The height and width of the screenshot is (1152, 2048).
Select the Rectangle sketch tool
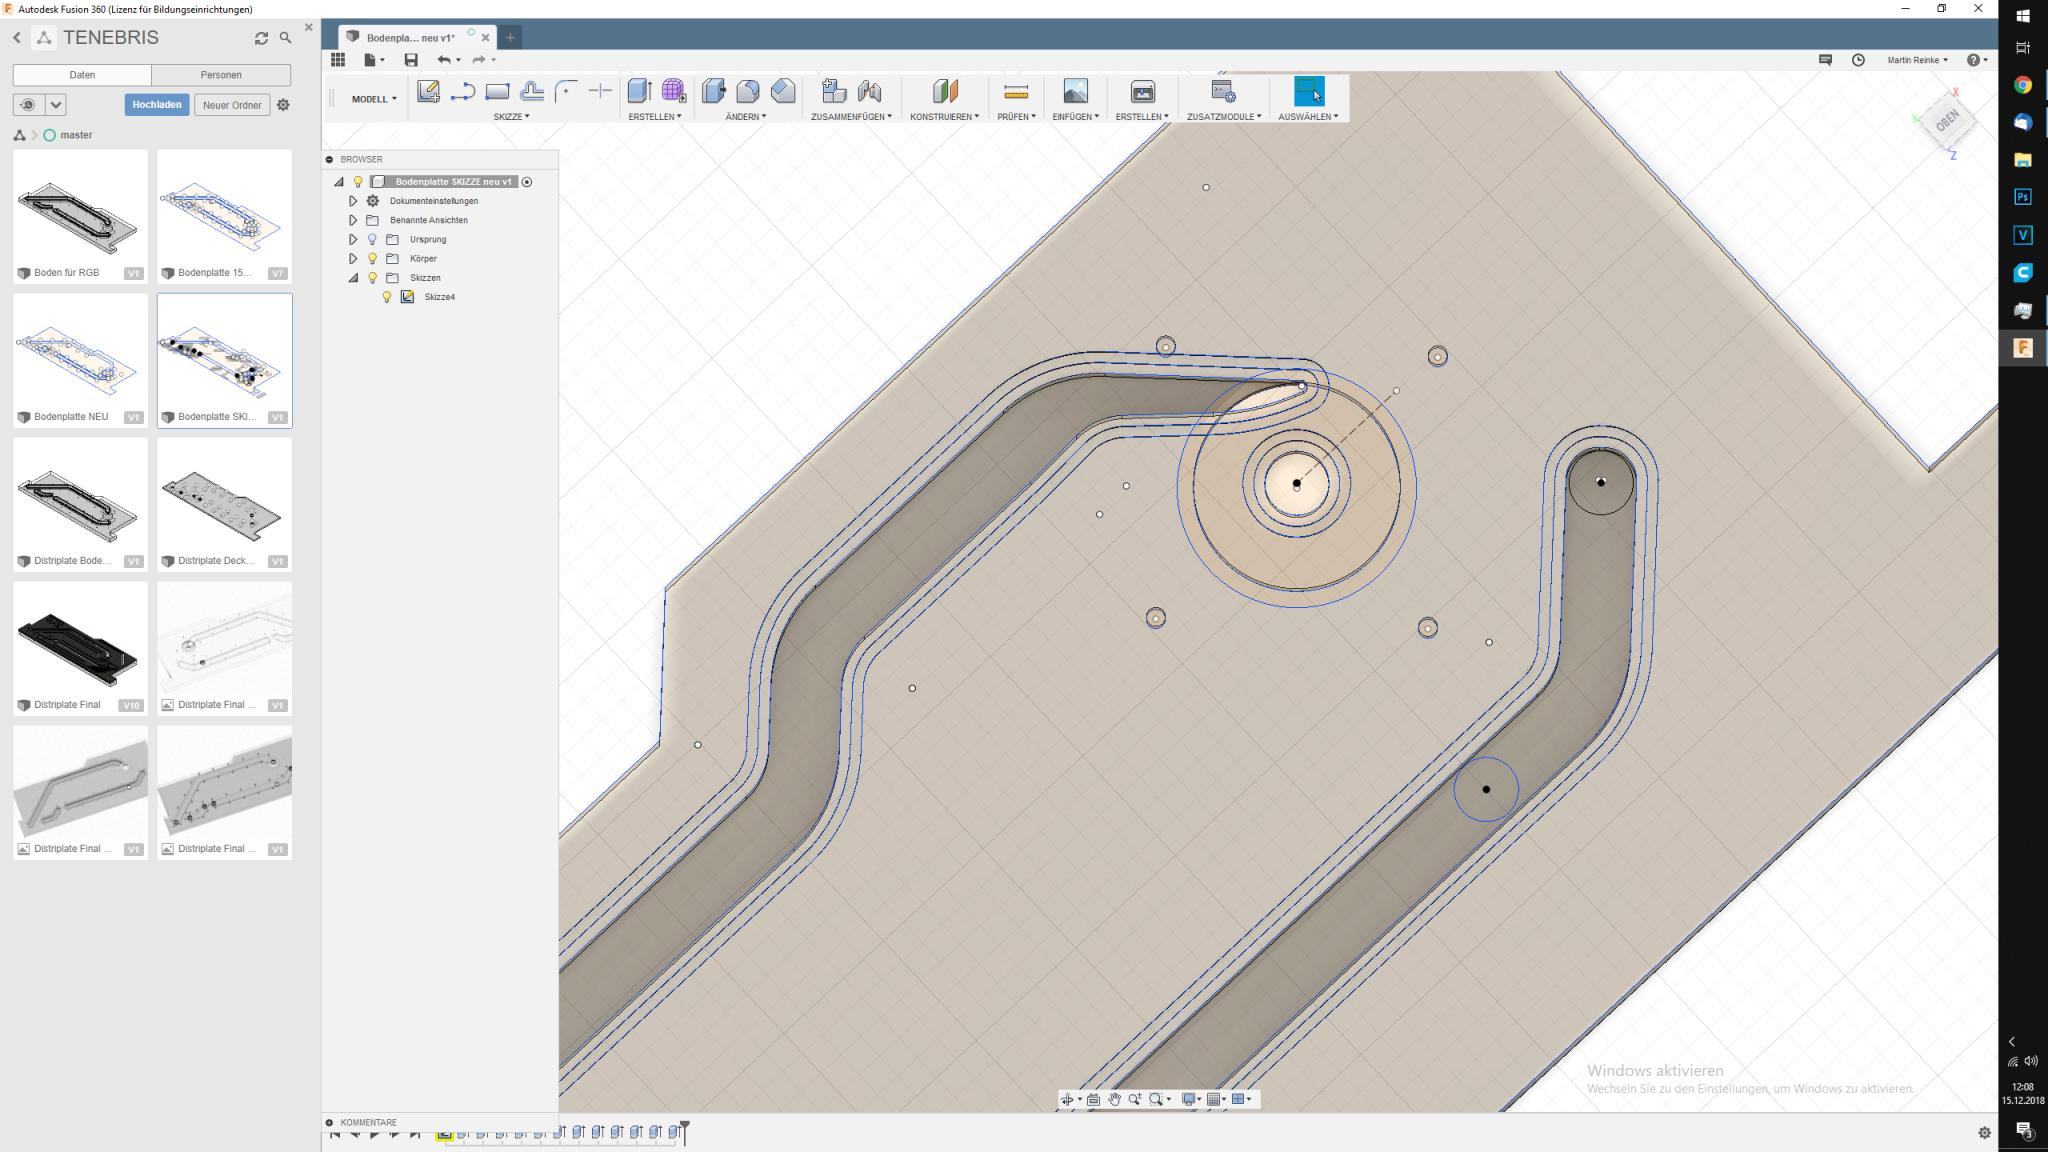pyautogui.click(x=497, y=92)
